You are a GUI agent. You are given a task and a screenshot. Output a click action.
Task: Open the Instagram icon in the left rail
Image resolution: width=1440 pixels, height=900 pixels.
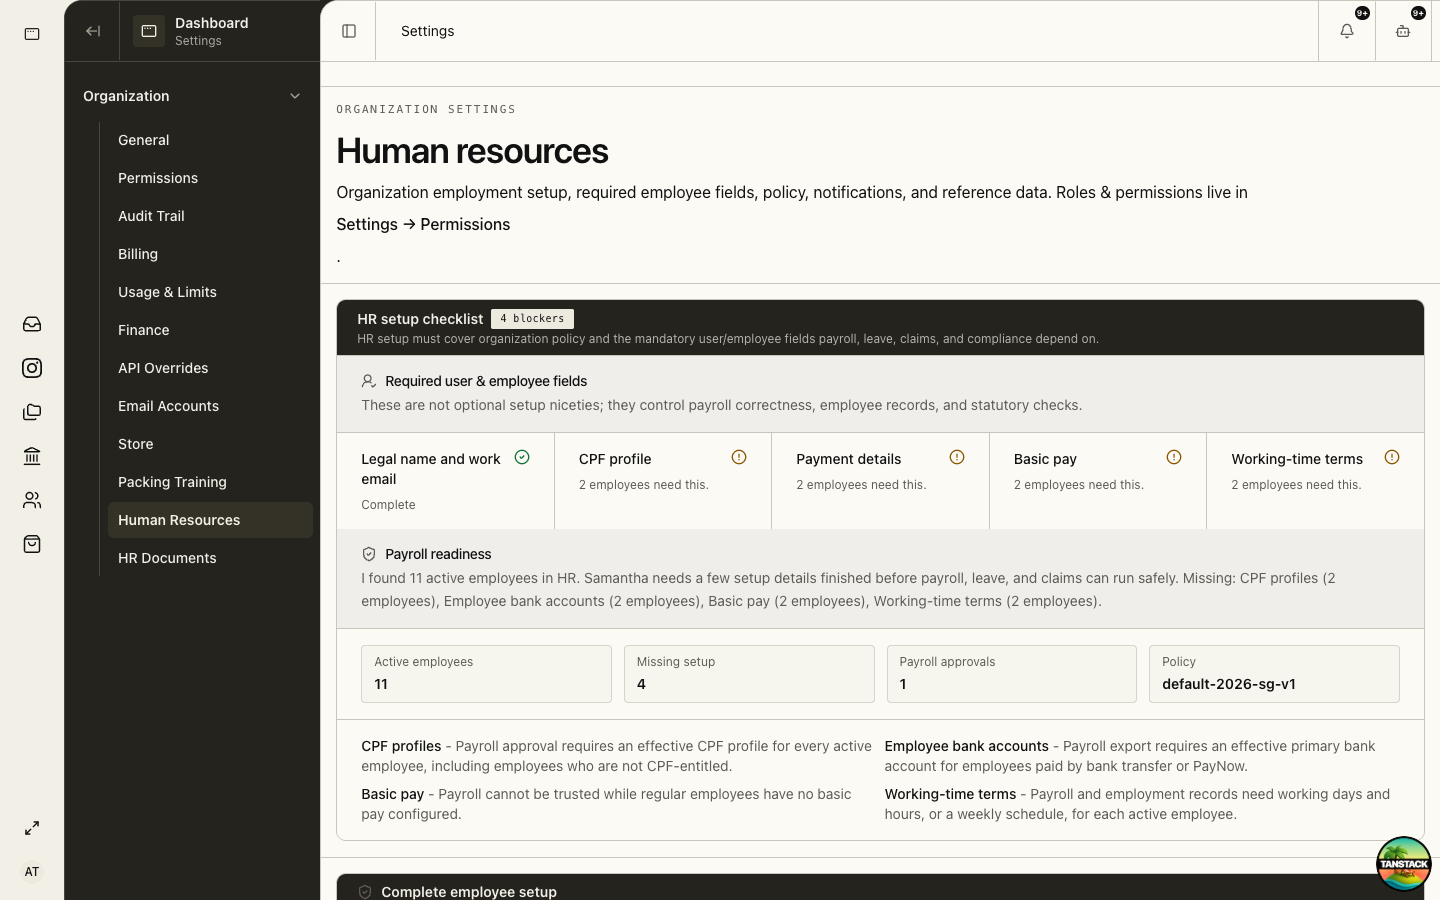coord(32,368)
